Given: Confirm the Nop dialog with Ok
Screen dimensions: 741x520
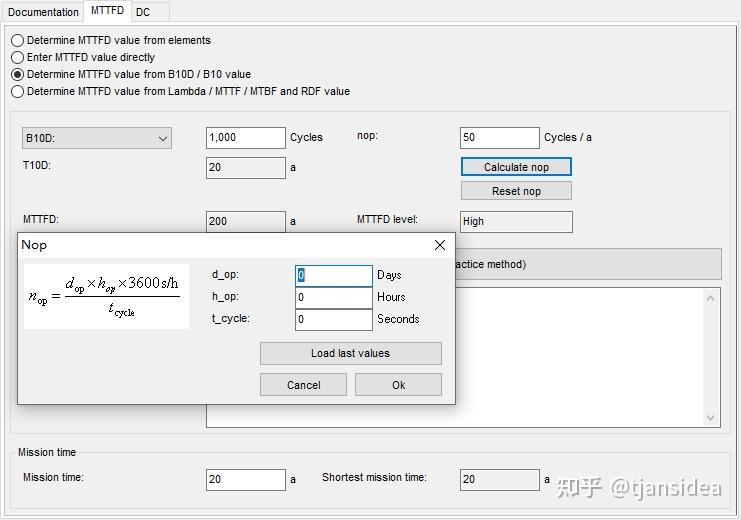Looking at the screenshot, I should [398, 385].
